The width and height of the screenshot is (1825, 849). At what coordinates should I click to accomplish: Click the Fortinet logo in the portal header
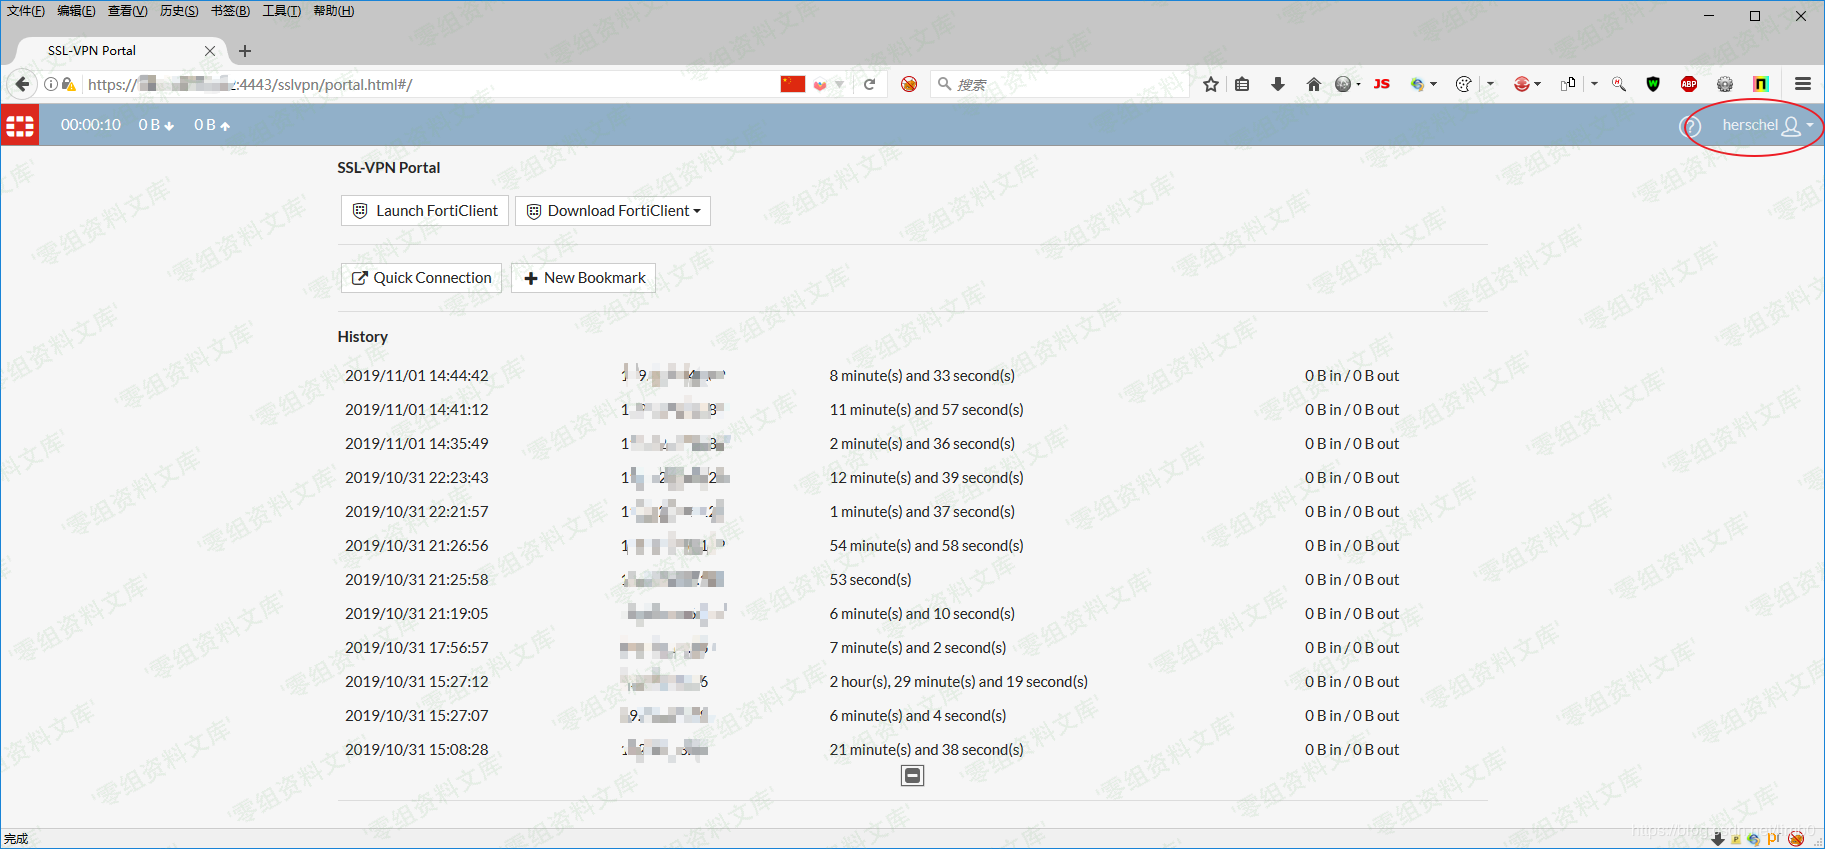click(x=20, y=125)
